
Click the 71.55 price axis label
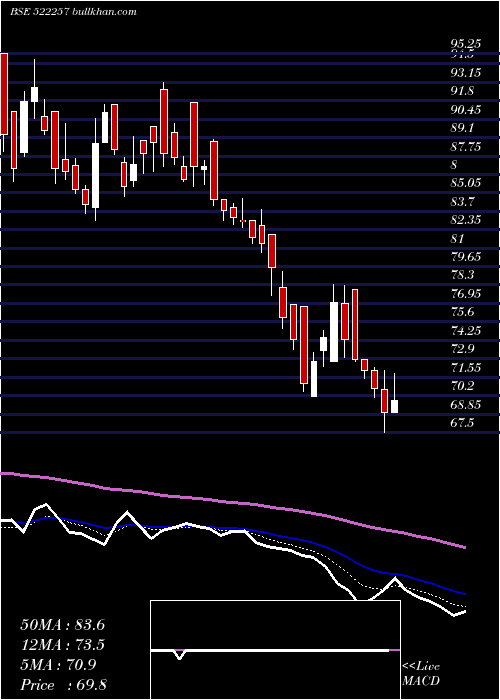click(466, 367)
